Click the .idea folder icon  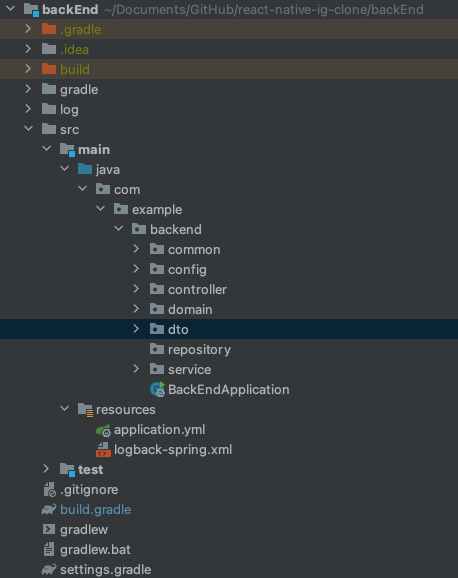[49, 49]
